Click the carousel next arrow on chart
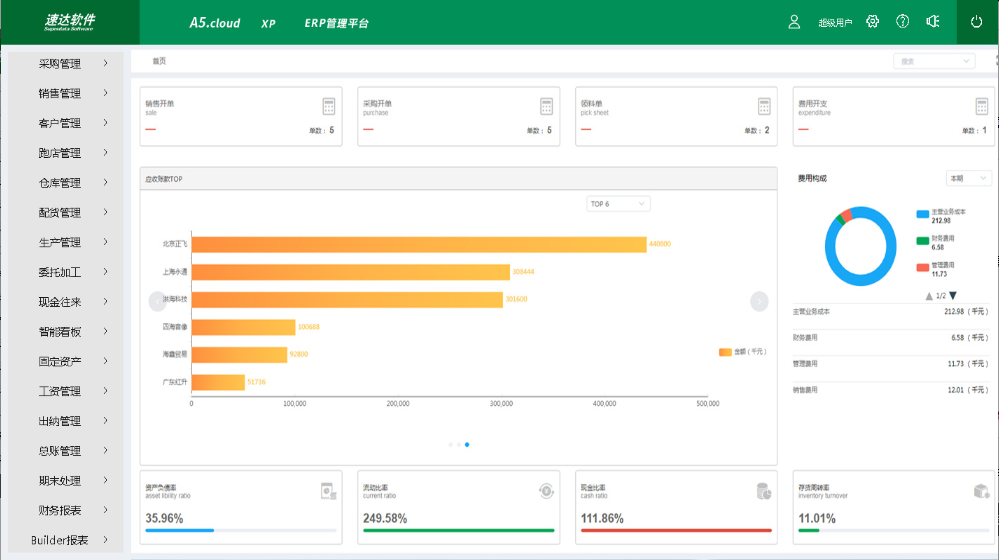Viewport: 999px width, 560px height. pyautogui.click(x=759, y=301)
